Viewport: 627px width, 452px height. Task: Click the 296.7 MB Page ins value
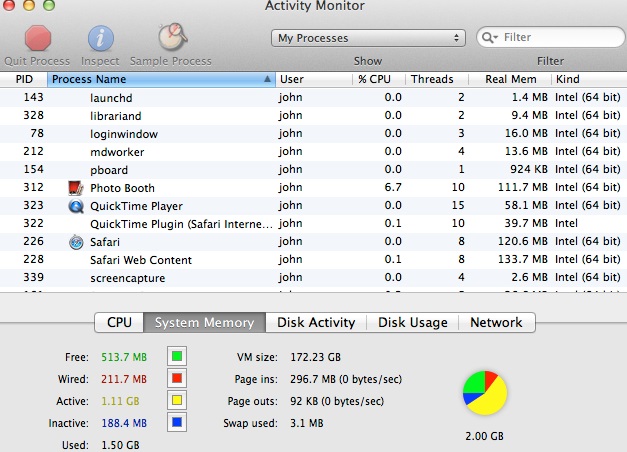click(313, 379)
